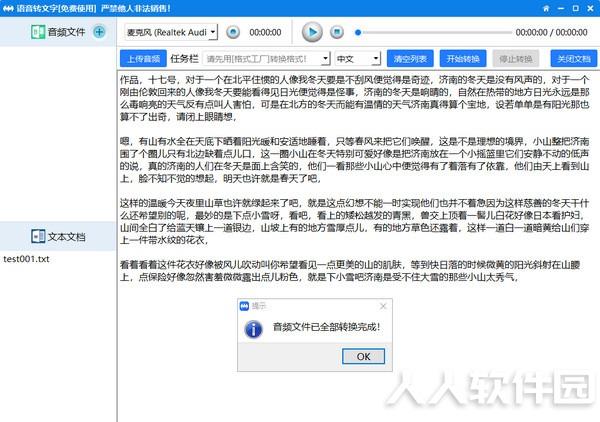Click the plus icon beside 音频文件
The image size is (600, 422).
pyautogui.click(x=99, y=32)
